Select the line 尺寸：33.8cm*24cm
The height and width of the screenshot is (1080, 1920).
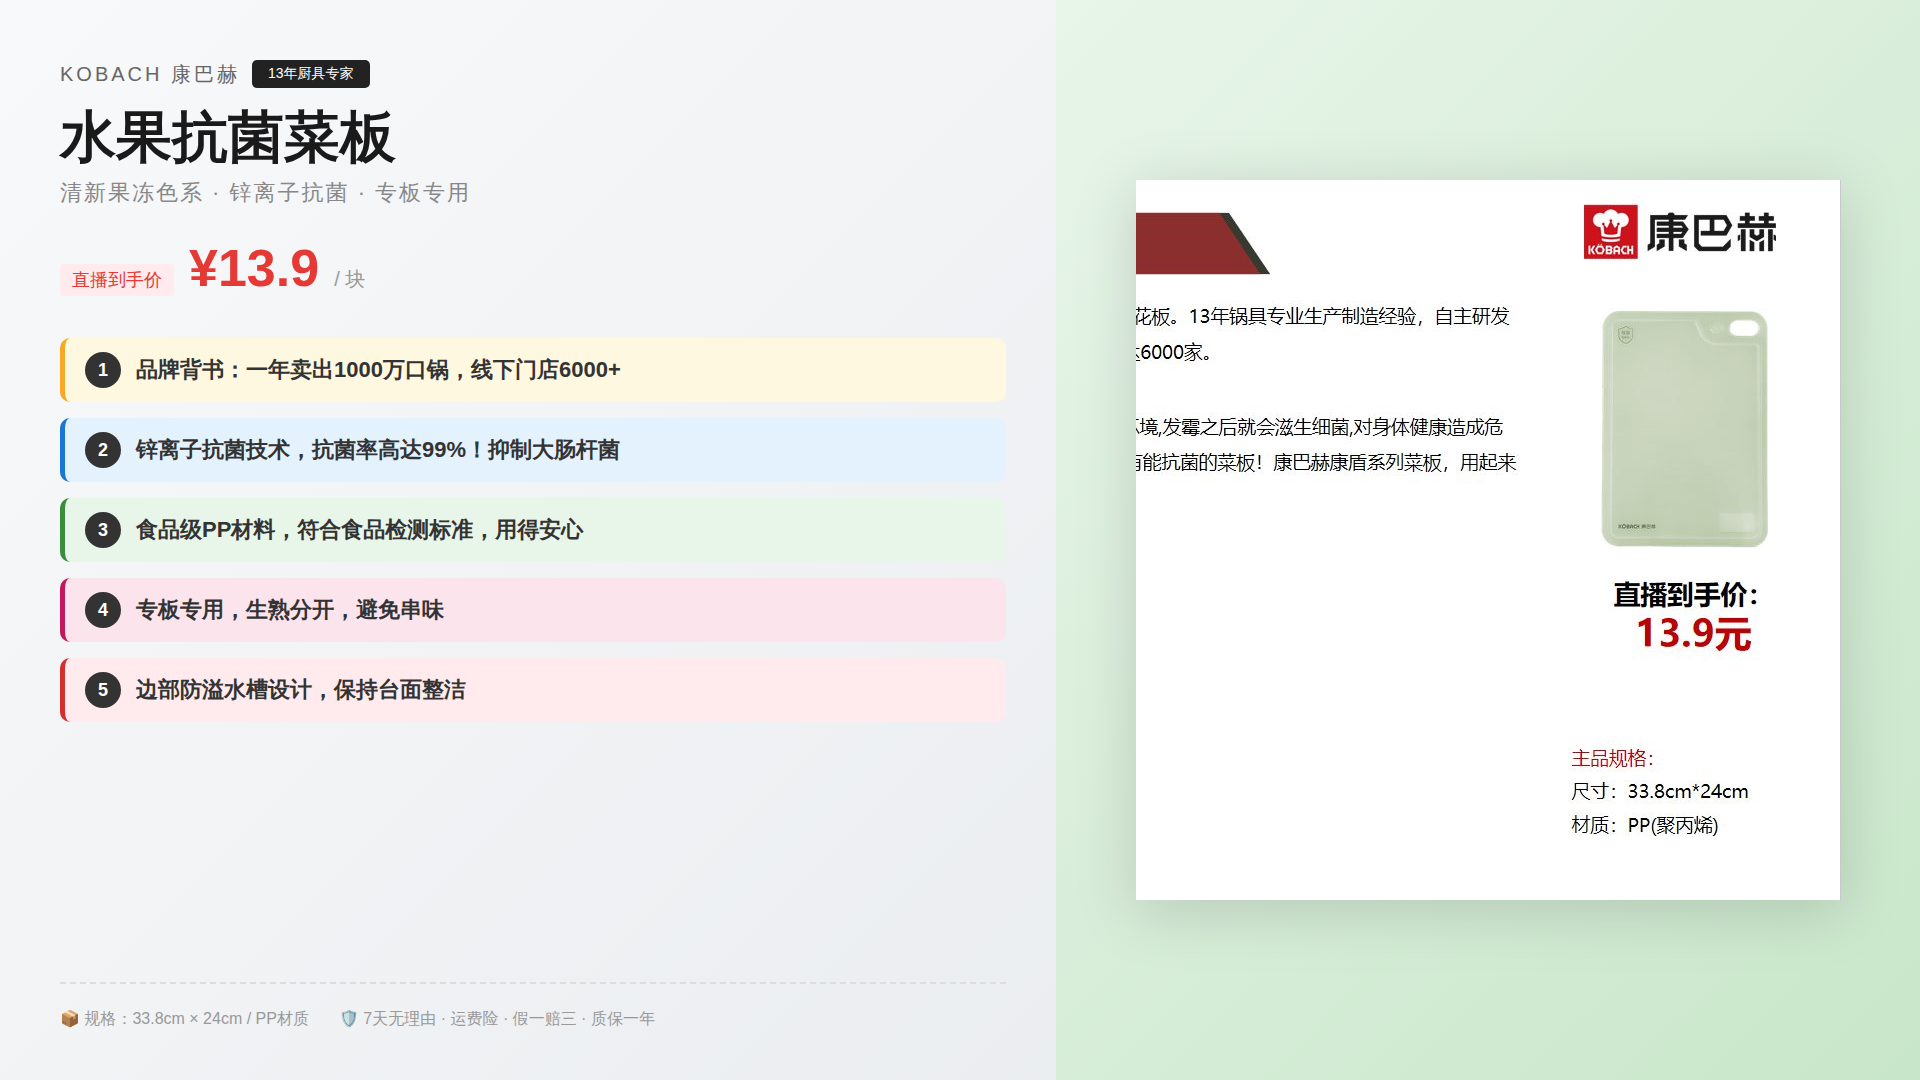click(x=1660, y=792)
